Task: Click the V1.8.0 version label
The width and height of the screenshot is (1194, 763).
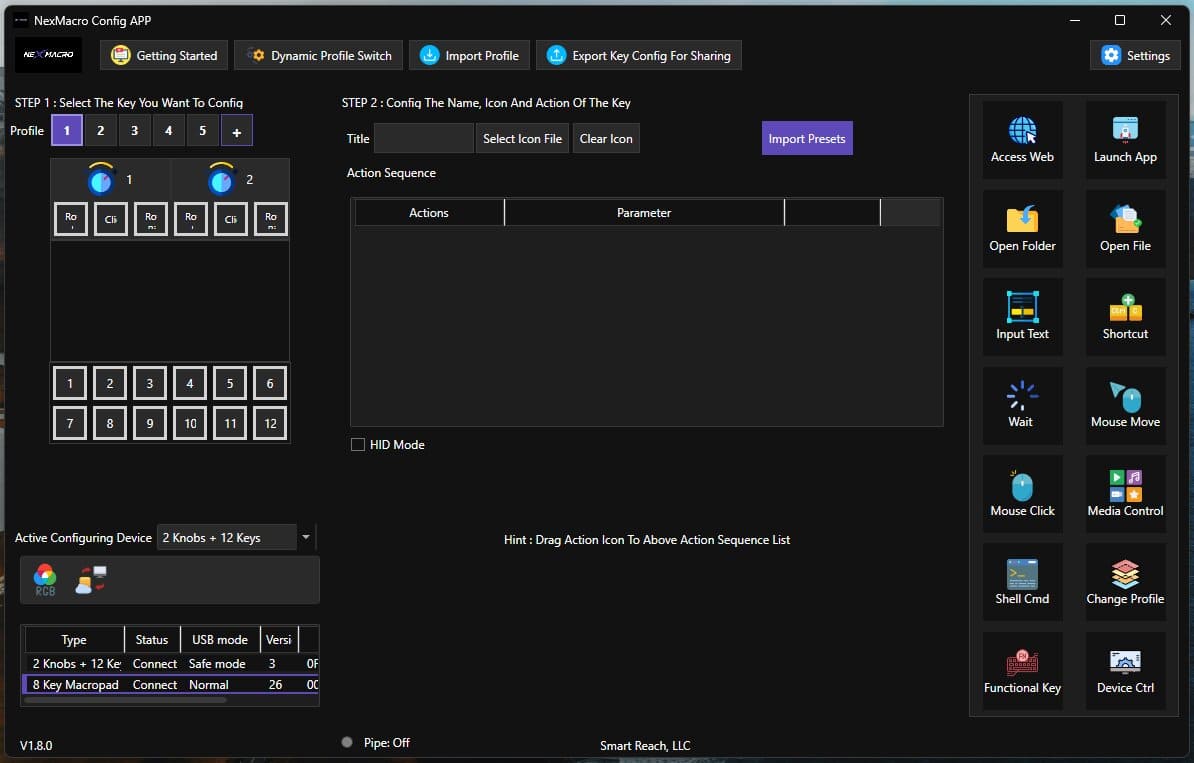Action: click(x=36, y=745)
